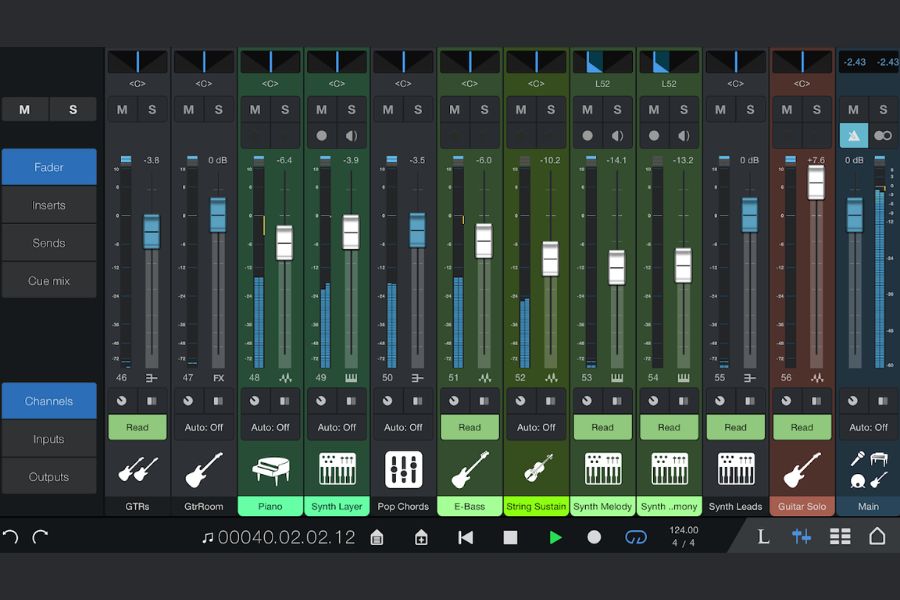Viewport: 900px width, 600px height.
Task: Switch to the Cue mix view
Action: tap(49, 281)
